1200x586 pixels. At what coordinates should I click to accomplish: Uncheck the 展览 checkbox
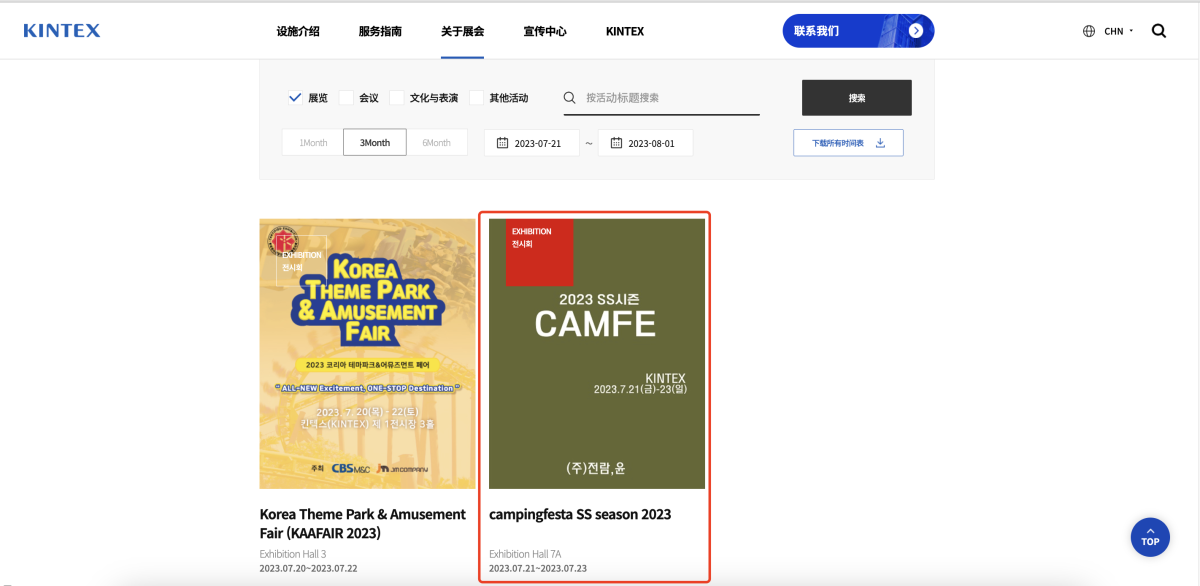[x=295, y=98]
